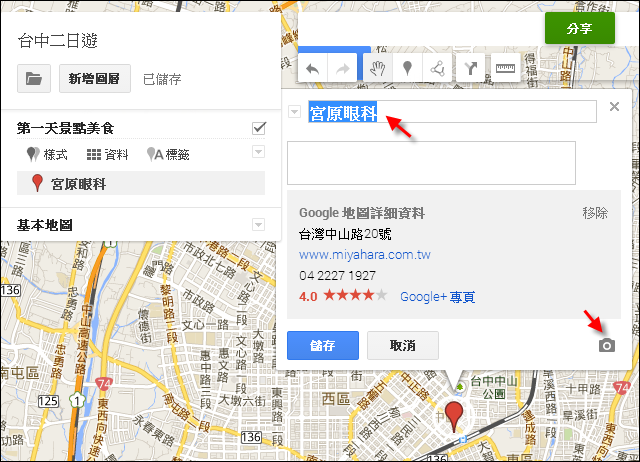Toggle the 第一天景點美食 layer checkbox
Screen dimensions: 640x462
tap(259, 129)
